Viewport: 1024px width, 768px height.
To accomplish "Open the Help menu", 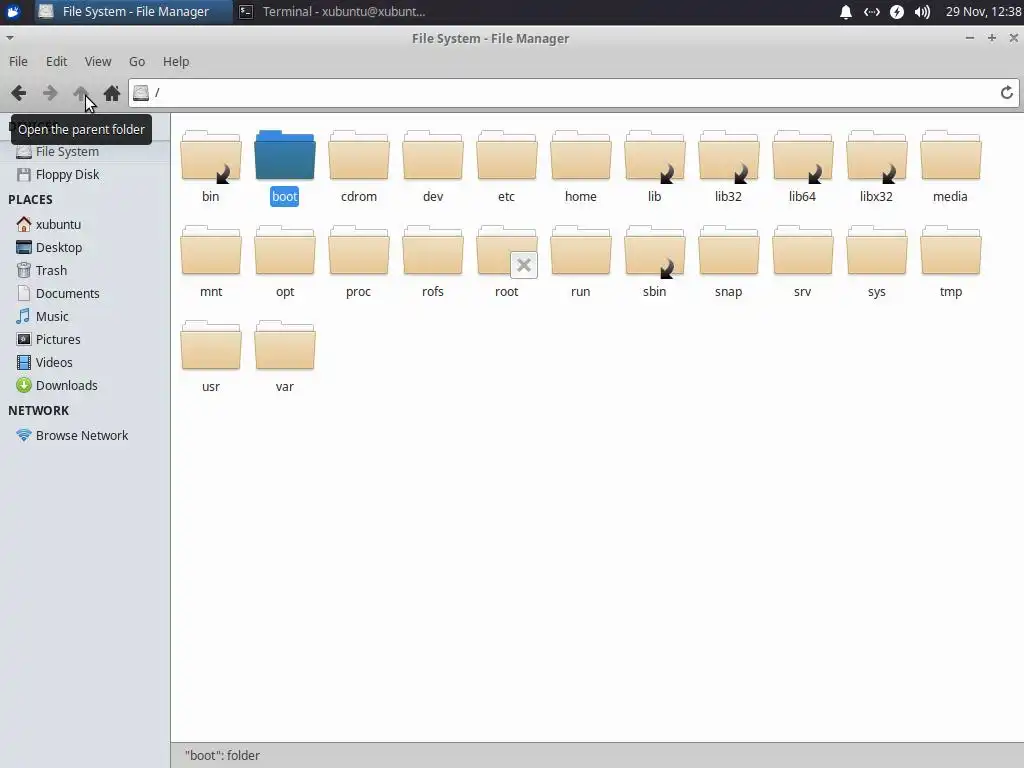I will tap(176, 61).
